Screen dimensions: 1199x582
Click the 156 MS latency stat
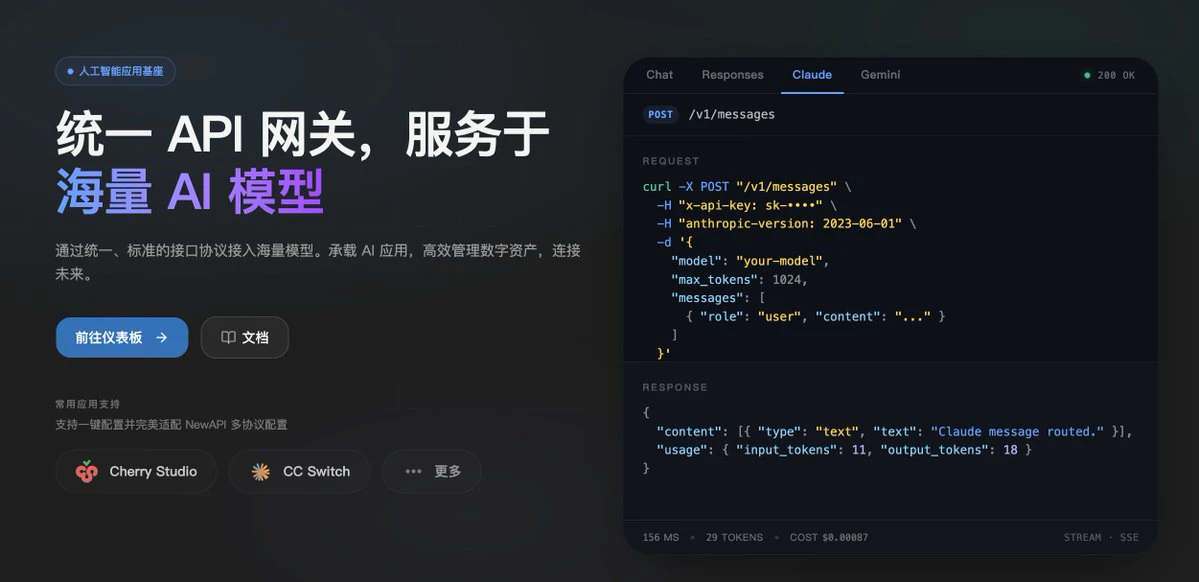(x=661, y=538)
